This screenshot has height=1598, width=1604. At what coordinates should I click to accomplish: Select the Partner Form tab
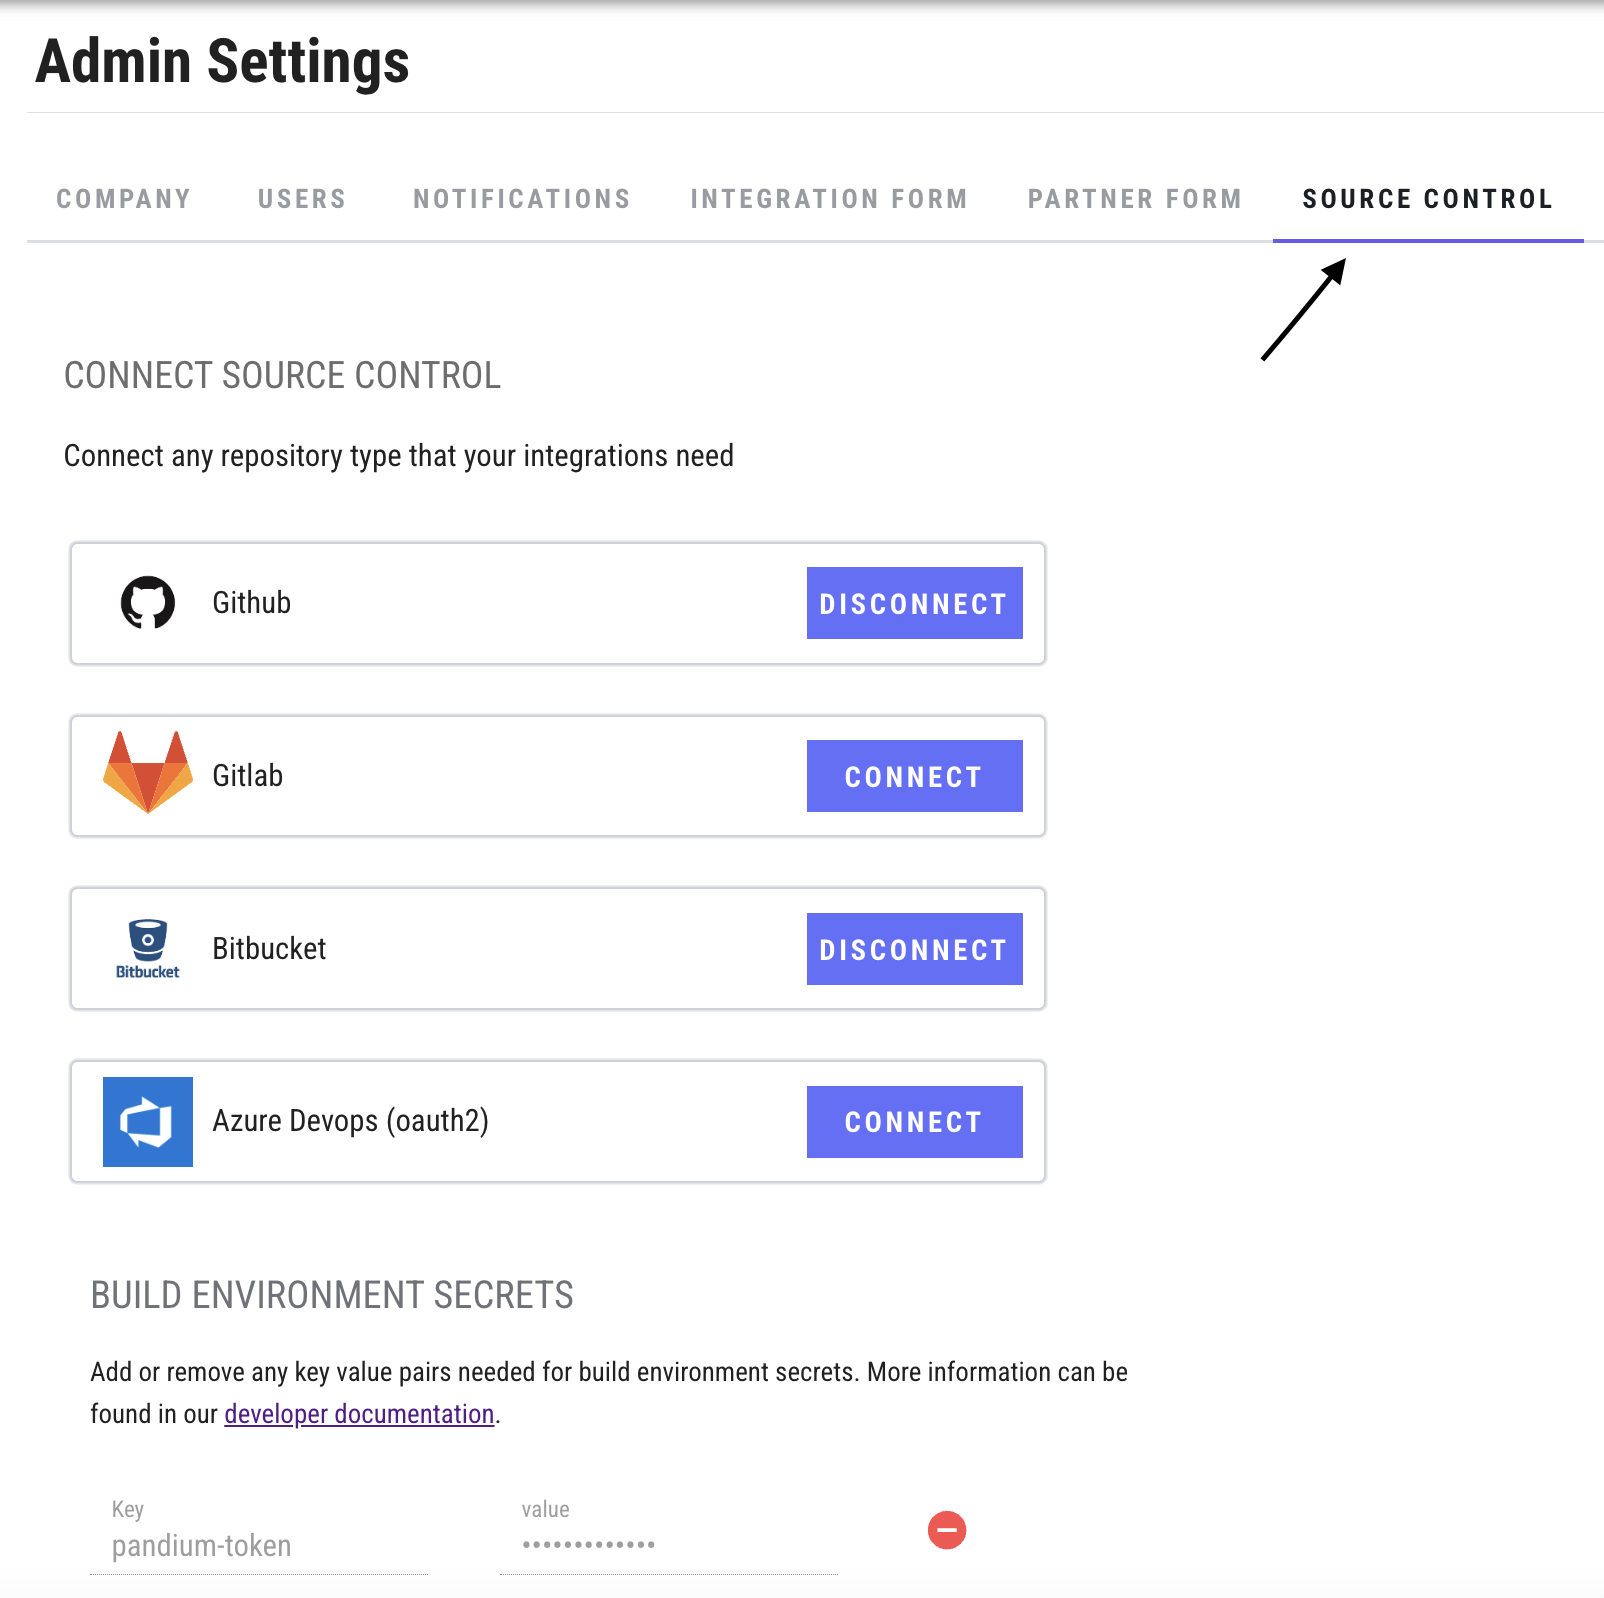coord(1135,199)
